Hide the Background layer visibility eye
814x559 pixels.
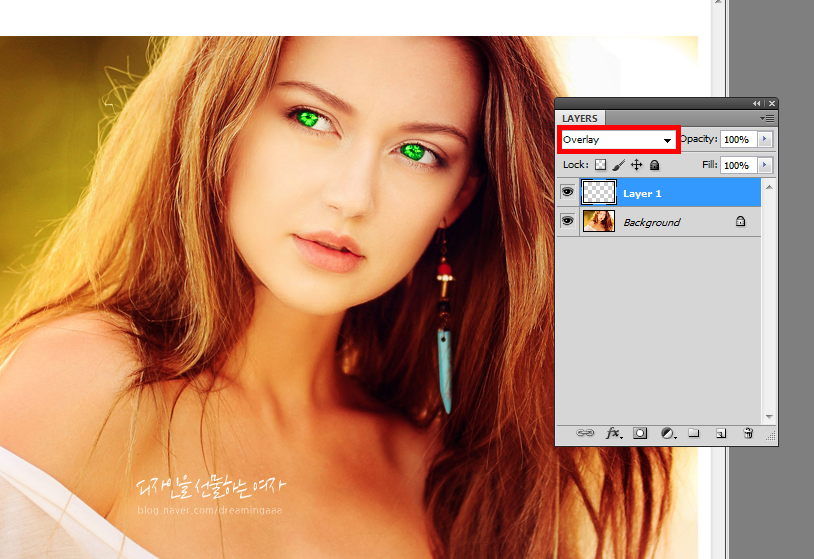pyautogui.click(x=567, y=221)
